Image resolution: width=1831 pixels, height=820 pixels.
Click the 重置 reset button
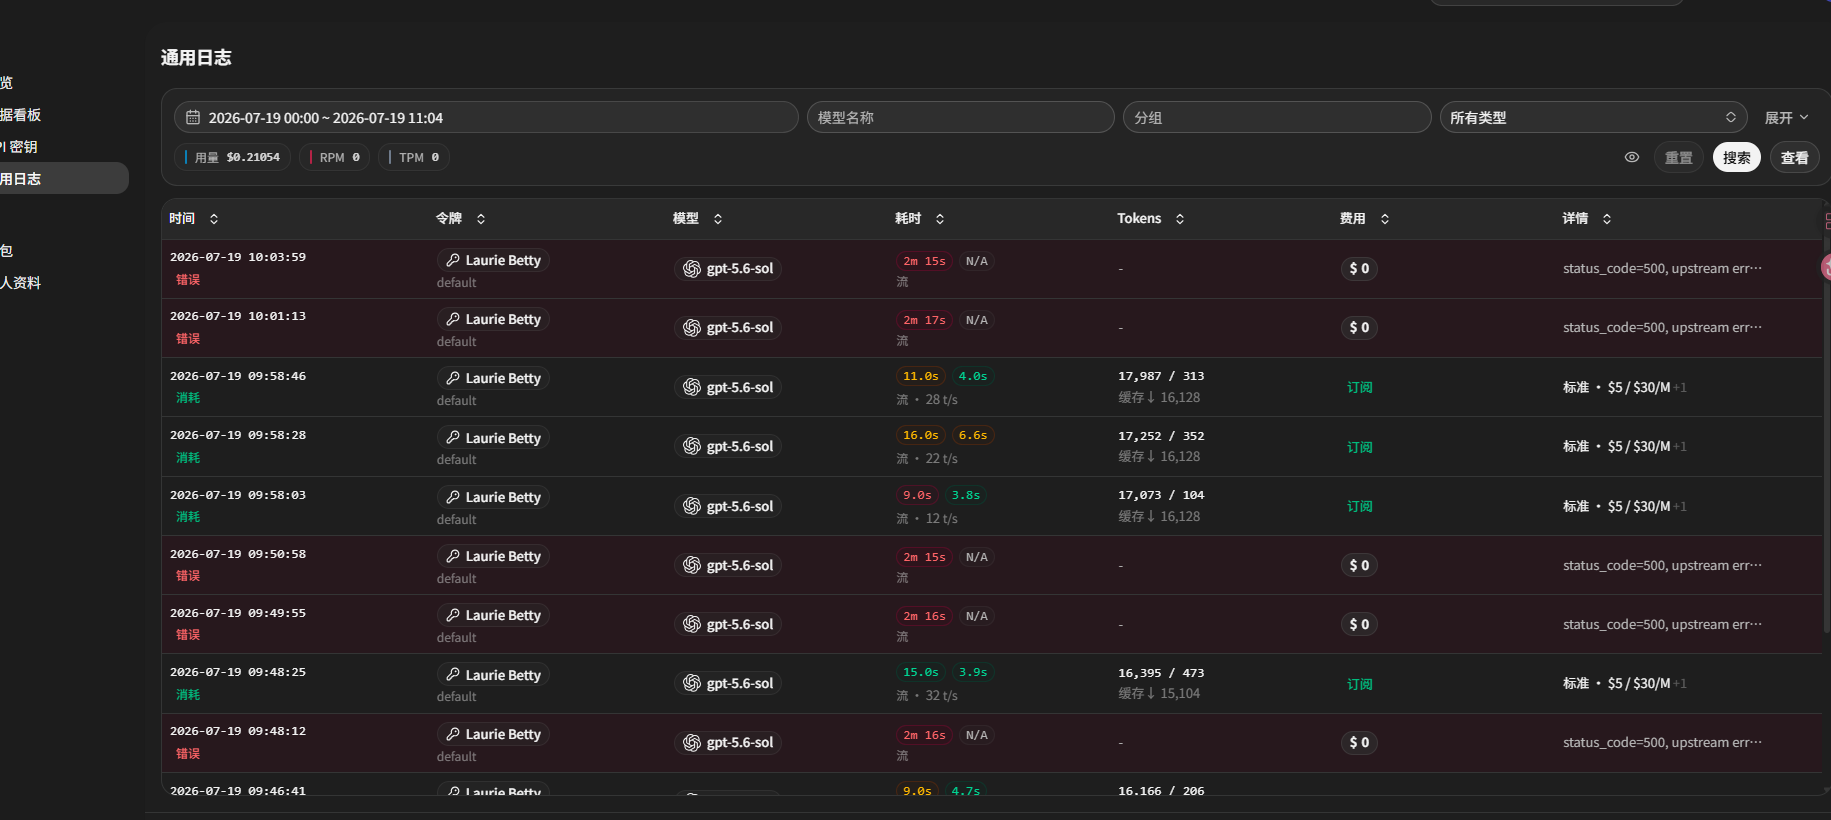(x=1678, y=157)
